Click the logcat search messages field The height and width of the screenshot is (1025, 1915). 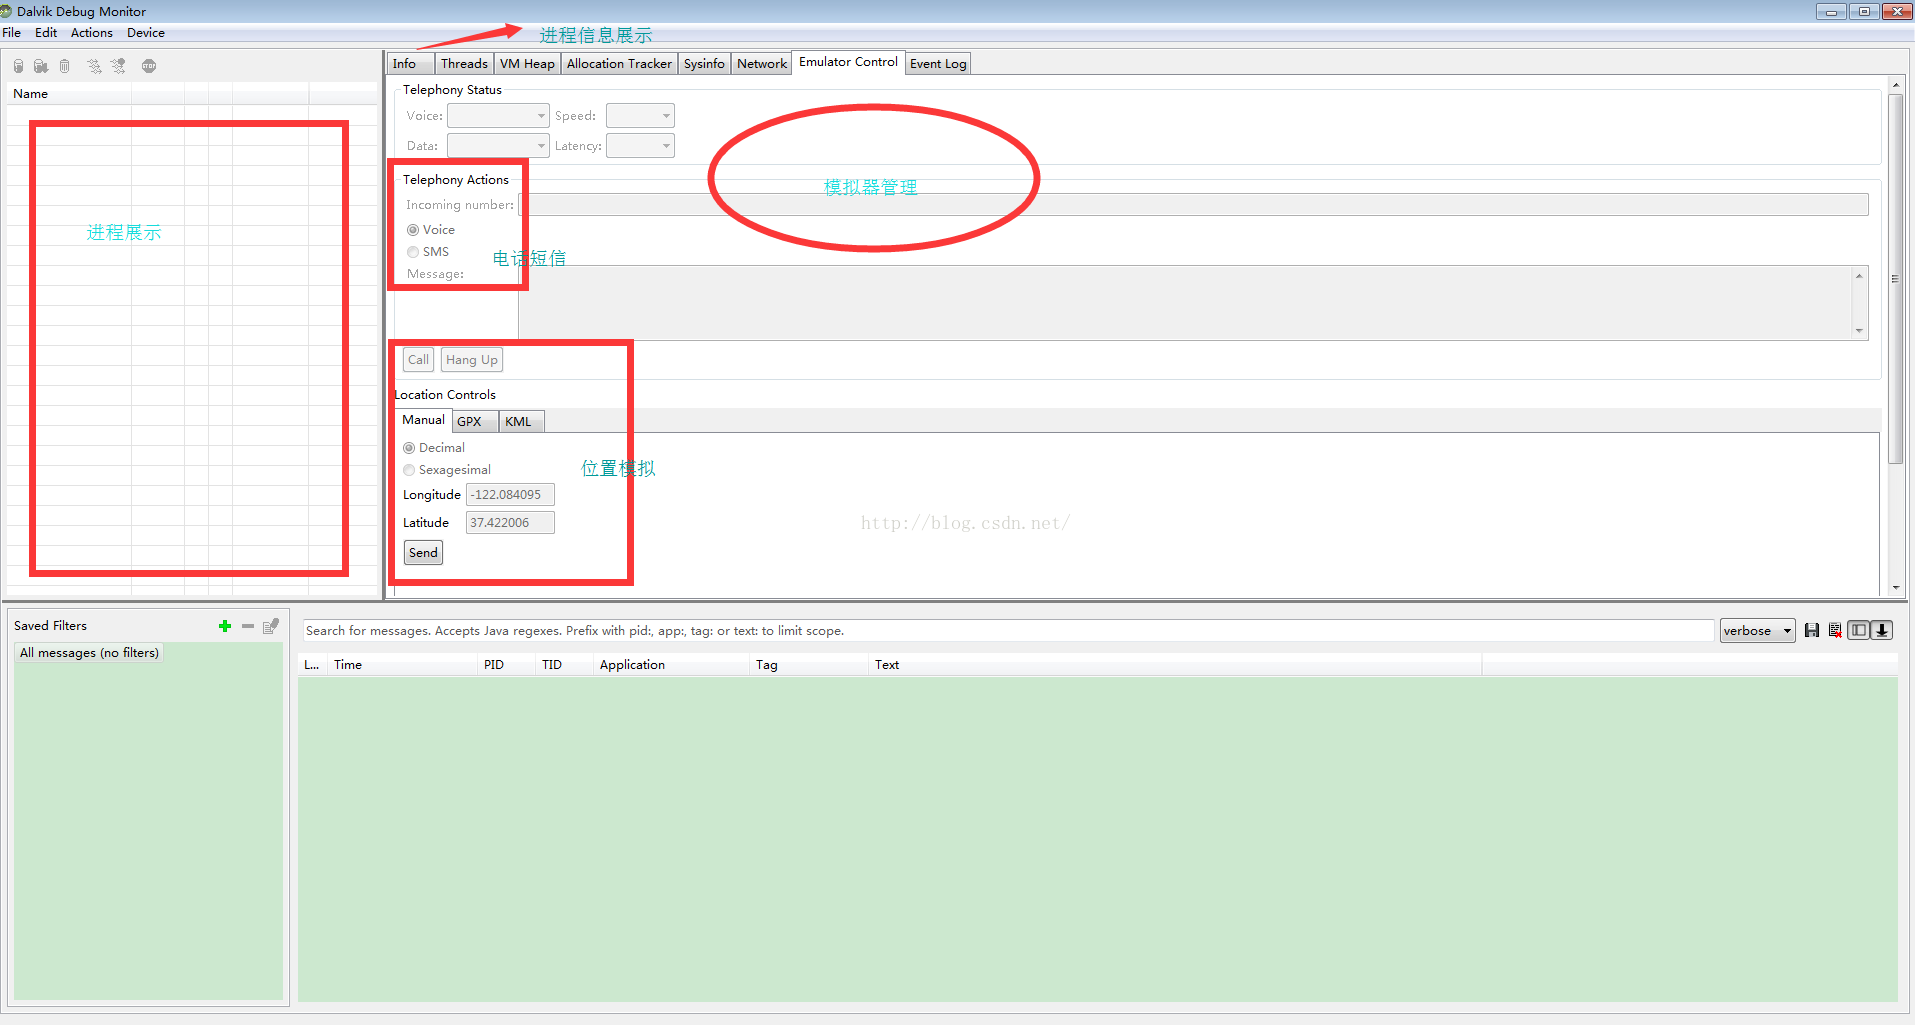point(1008,631)
